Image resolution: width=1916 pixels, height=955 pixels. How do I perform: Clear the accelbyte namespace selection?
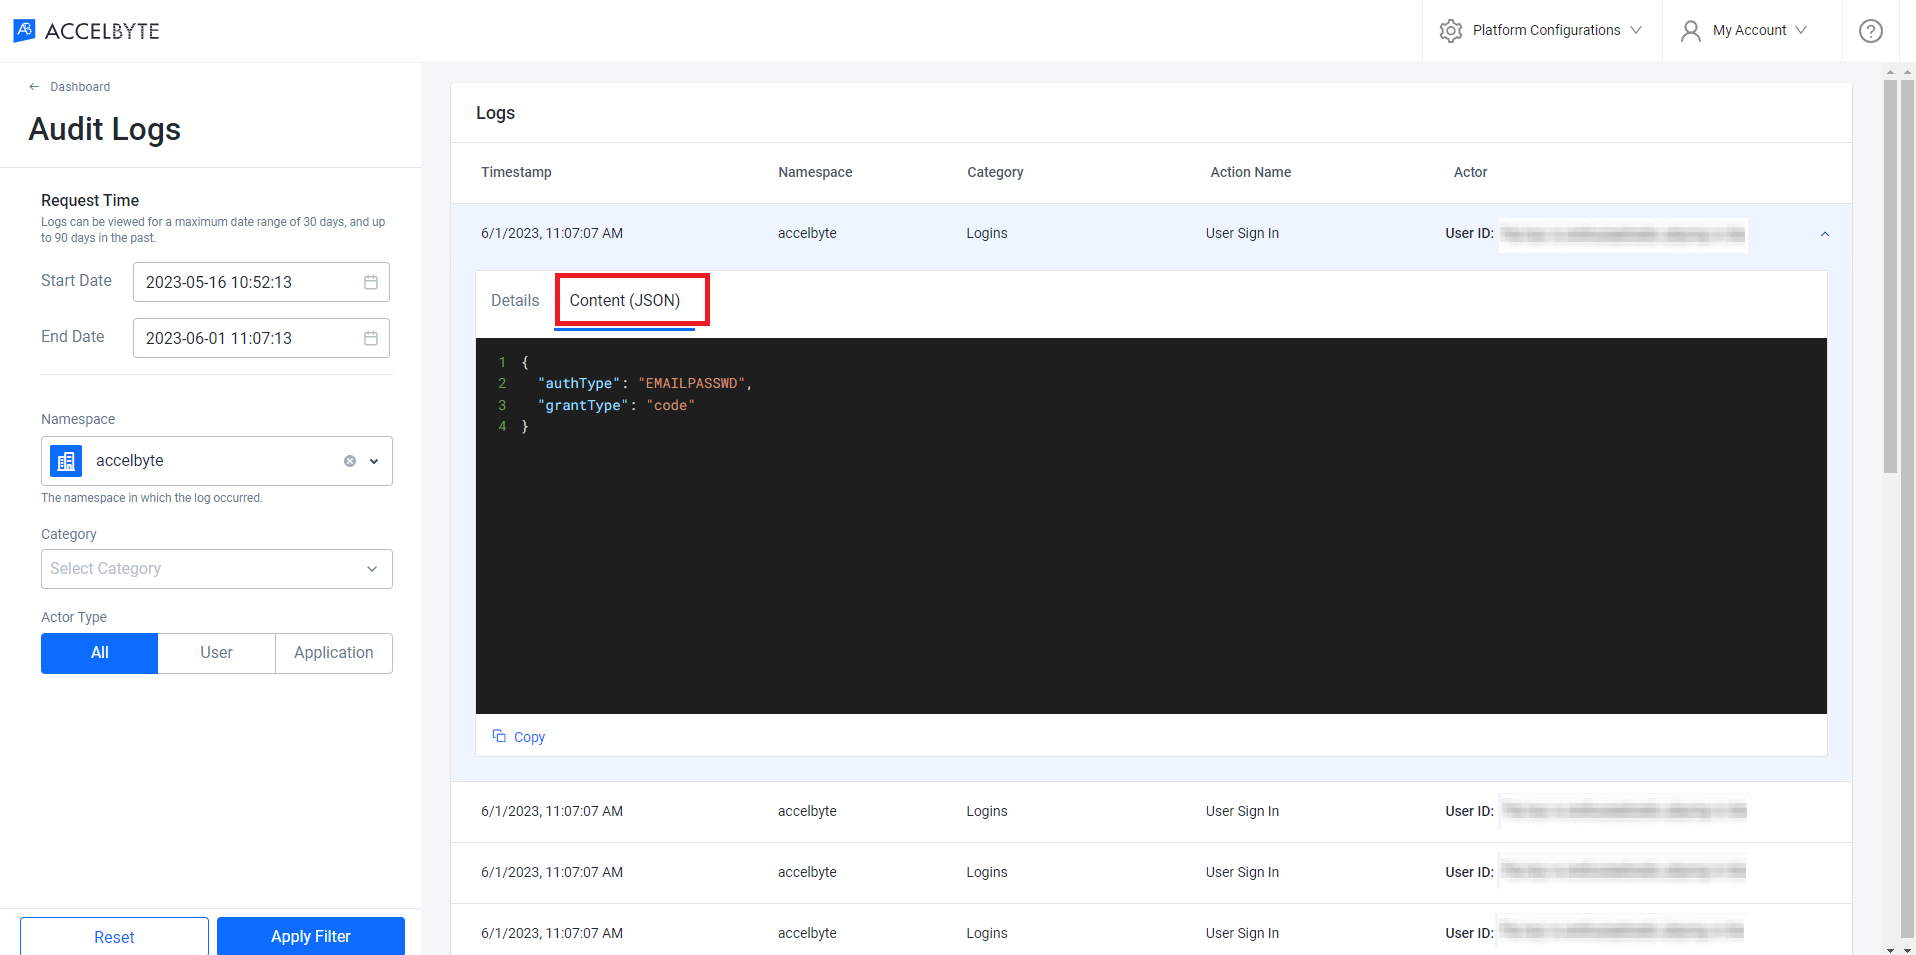pos(350,461)
